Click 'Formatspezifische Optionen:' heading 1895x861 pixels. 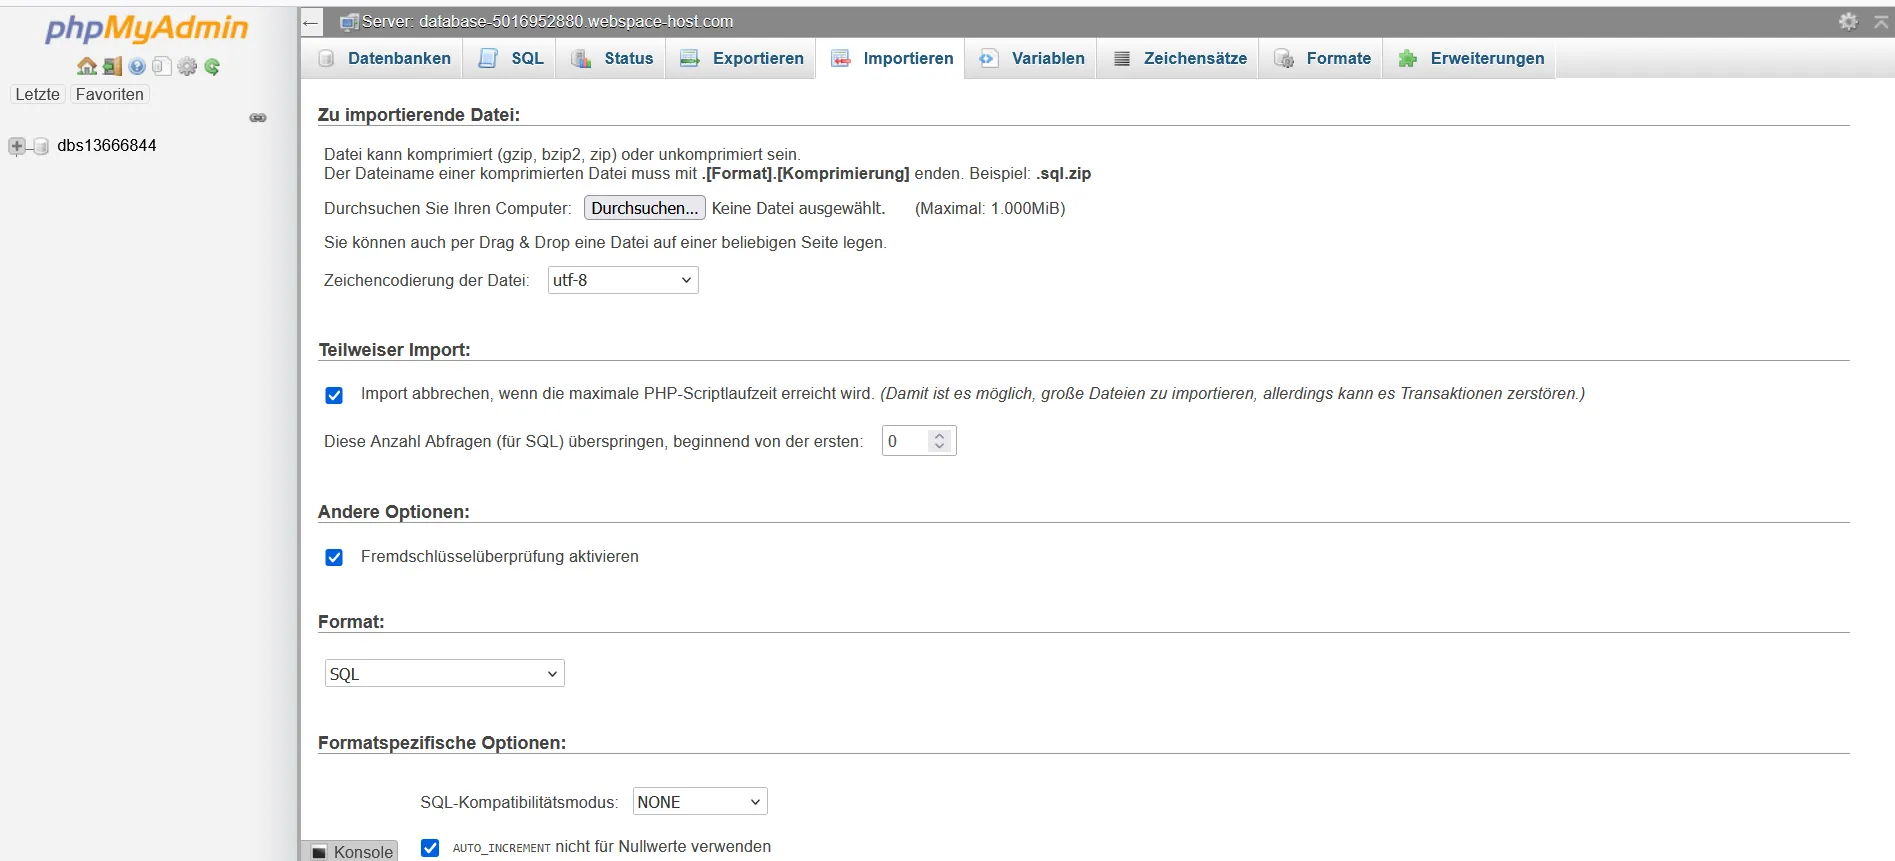tap(442, 743)
